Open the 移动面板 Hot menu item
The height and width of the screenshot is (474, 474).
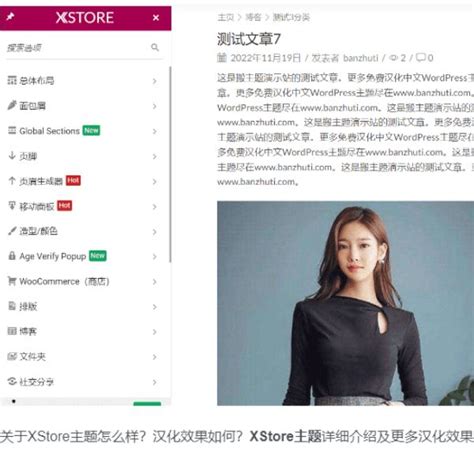pyautogui.click(x=83, y=206)
